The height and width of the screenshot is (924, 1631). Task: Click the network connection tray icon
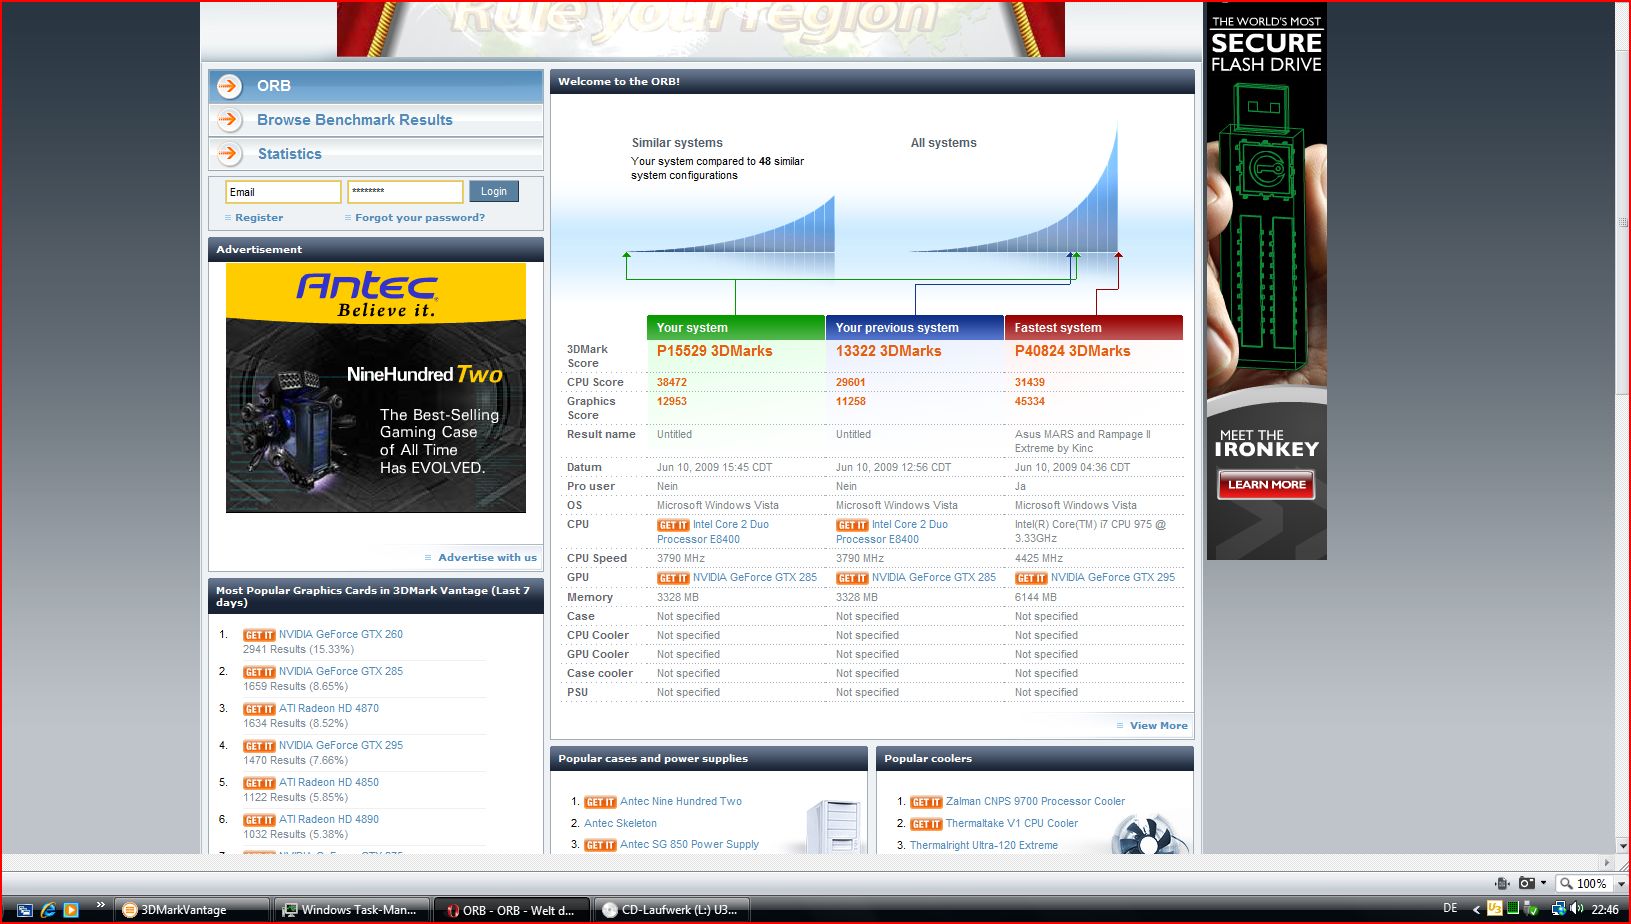tap(1559, 909)
